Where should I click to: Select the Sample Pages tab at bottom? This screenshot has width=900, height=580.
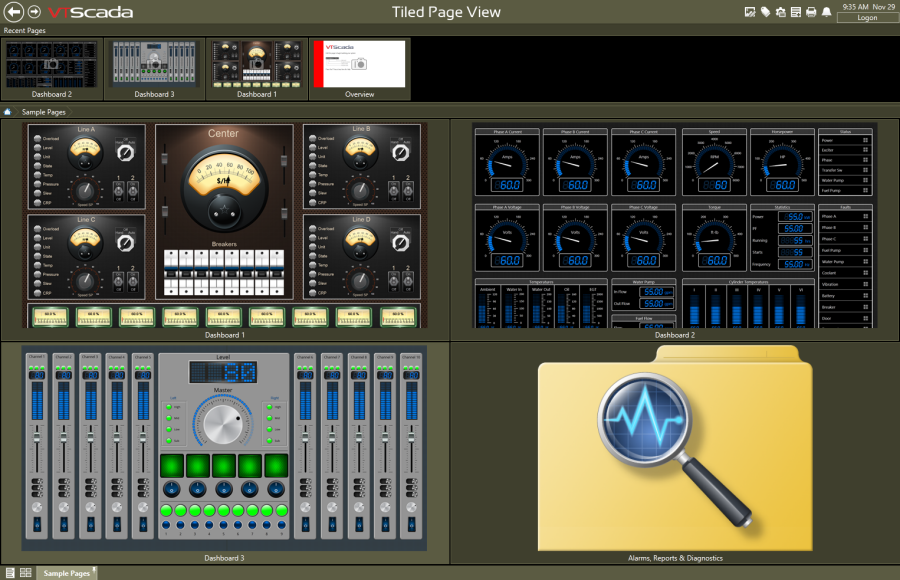66,572
